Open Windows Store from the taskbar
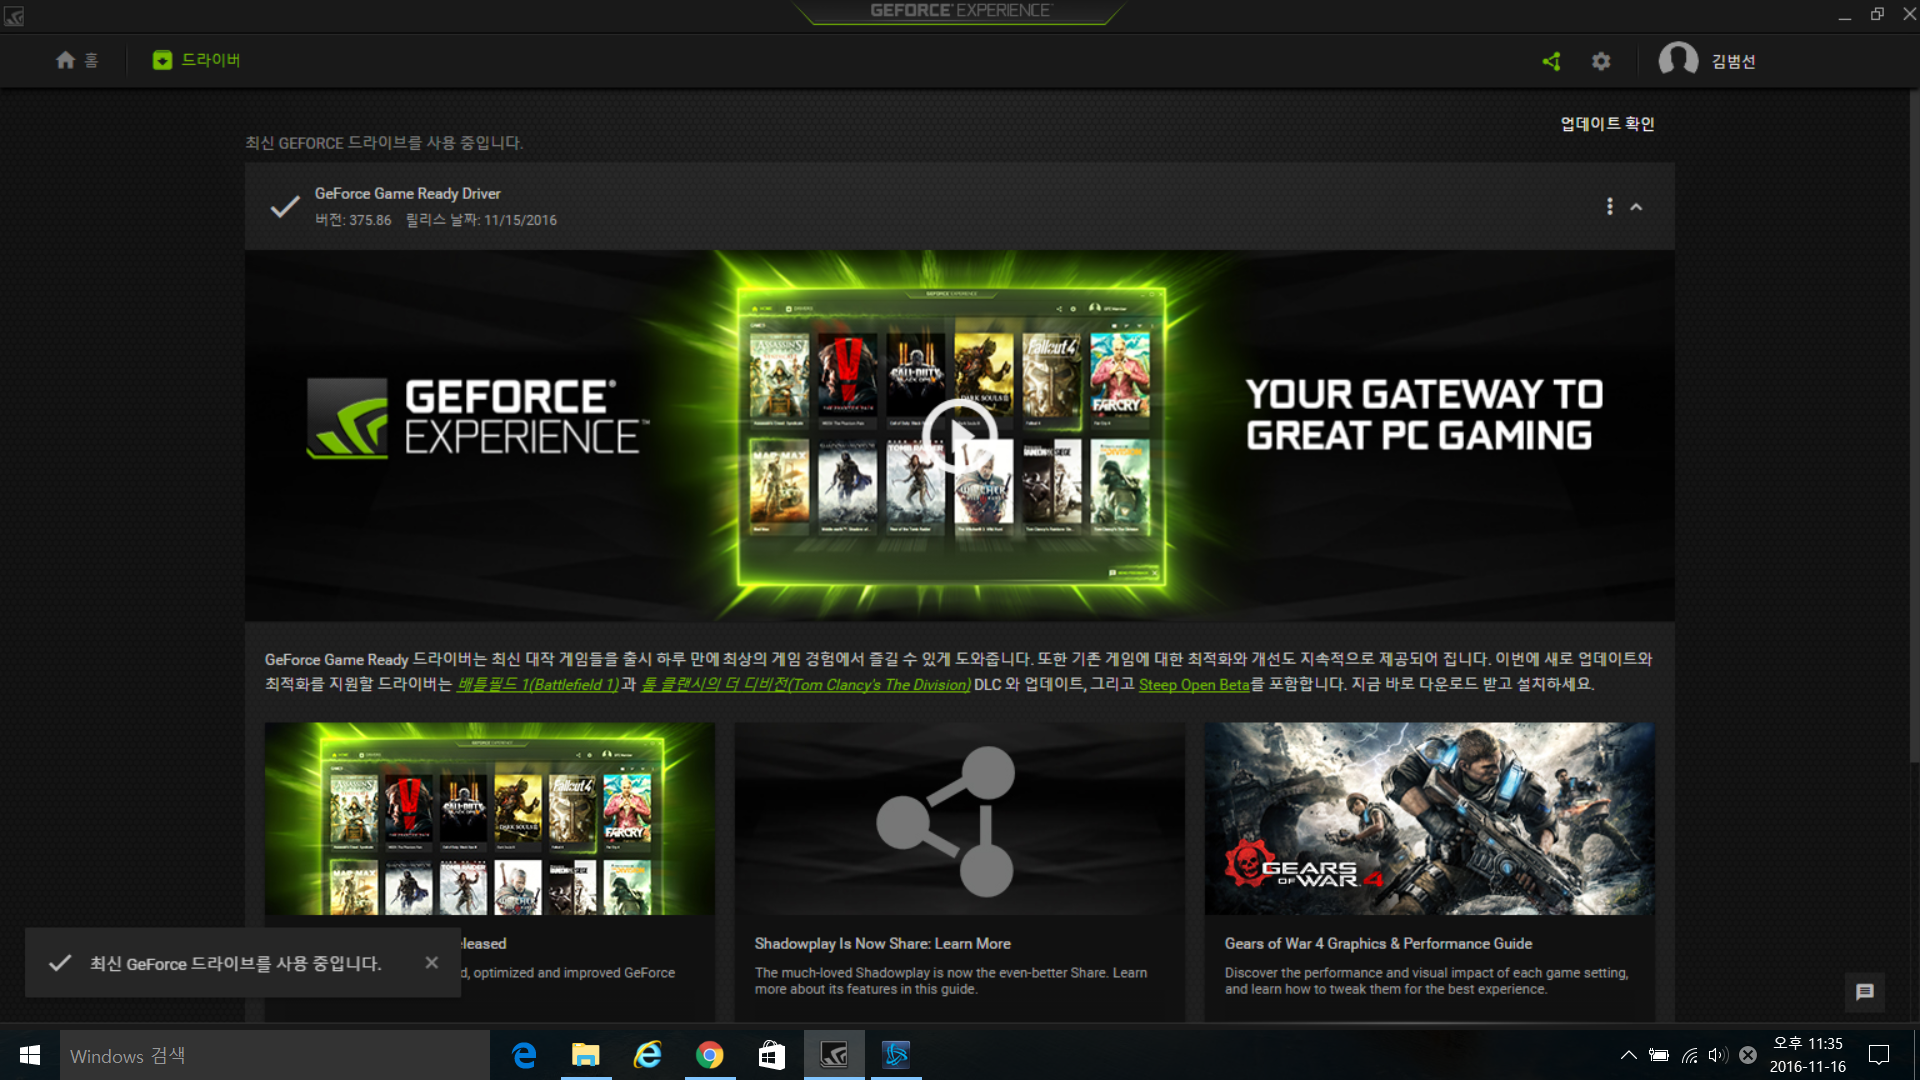 pyautogui.click(x=772, y=1055)
